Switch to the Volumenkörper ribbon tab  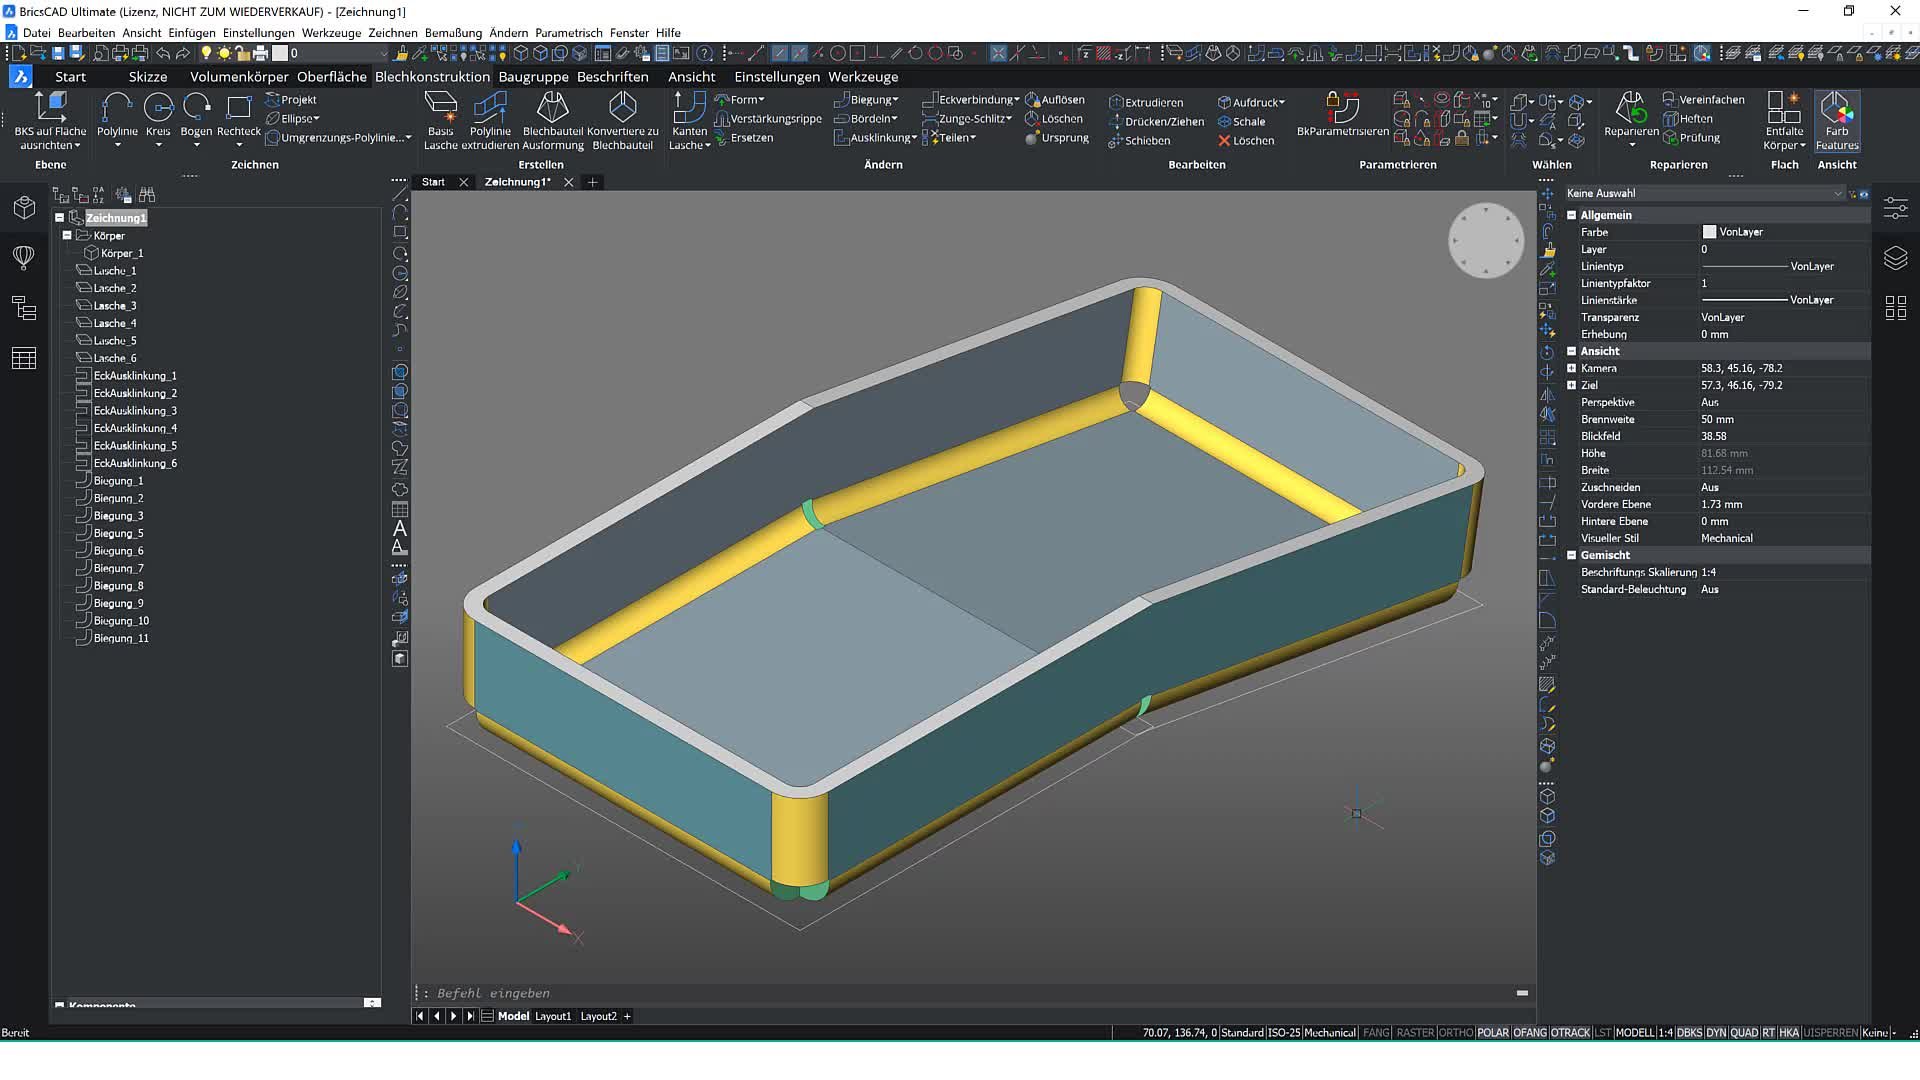pyautogui.click(x=239, y=76)
